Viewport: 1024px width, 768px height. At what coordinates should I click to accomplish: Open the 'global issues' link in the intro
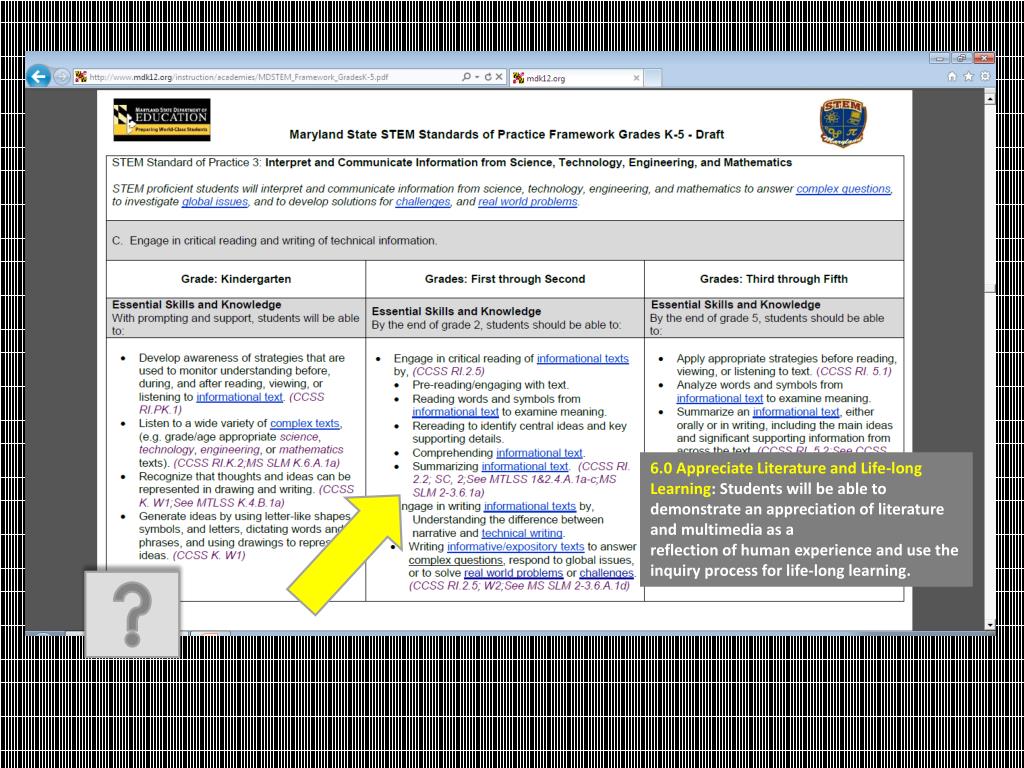[215, 202]
